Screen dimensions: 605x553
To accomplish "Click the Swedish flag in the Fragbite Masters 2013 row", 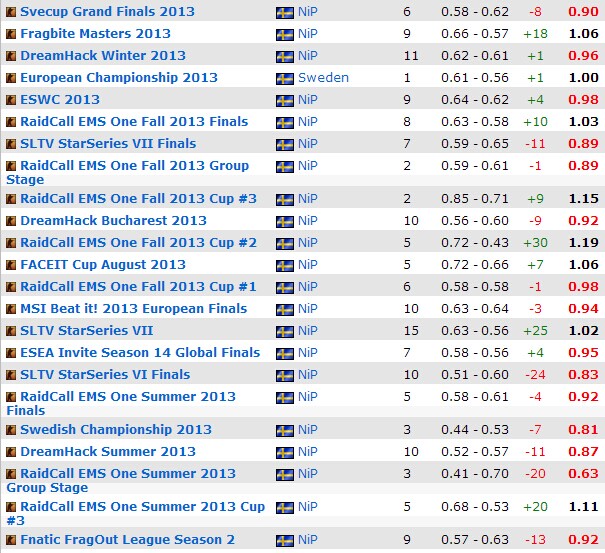I will (x=285, y=34).
